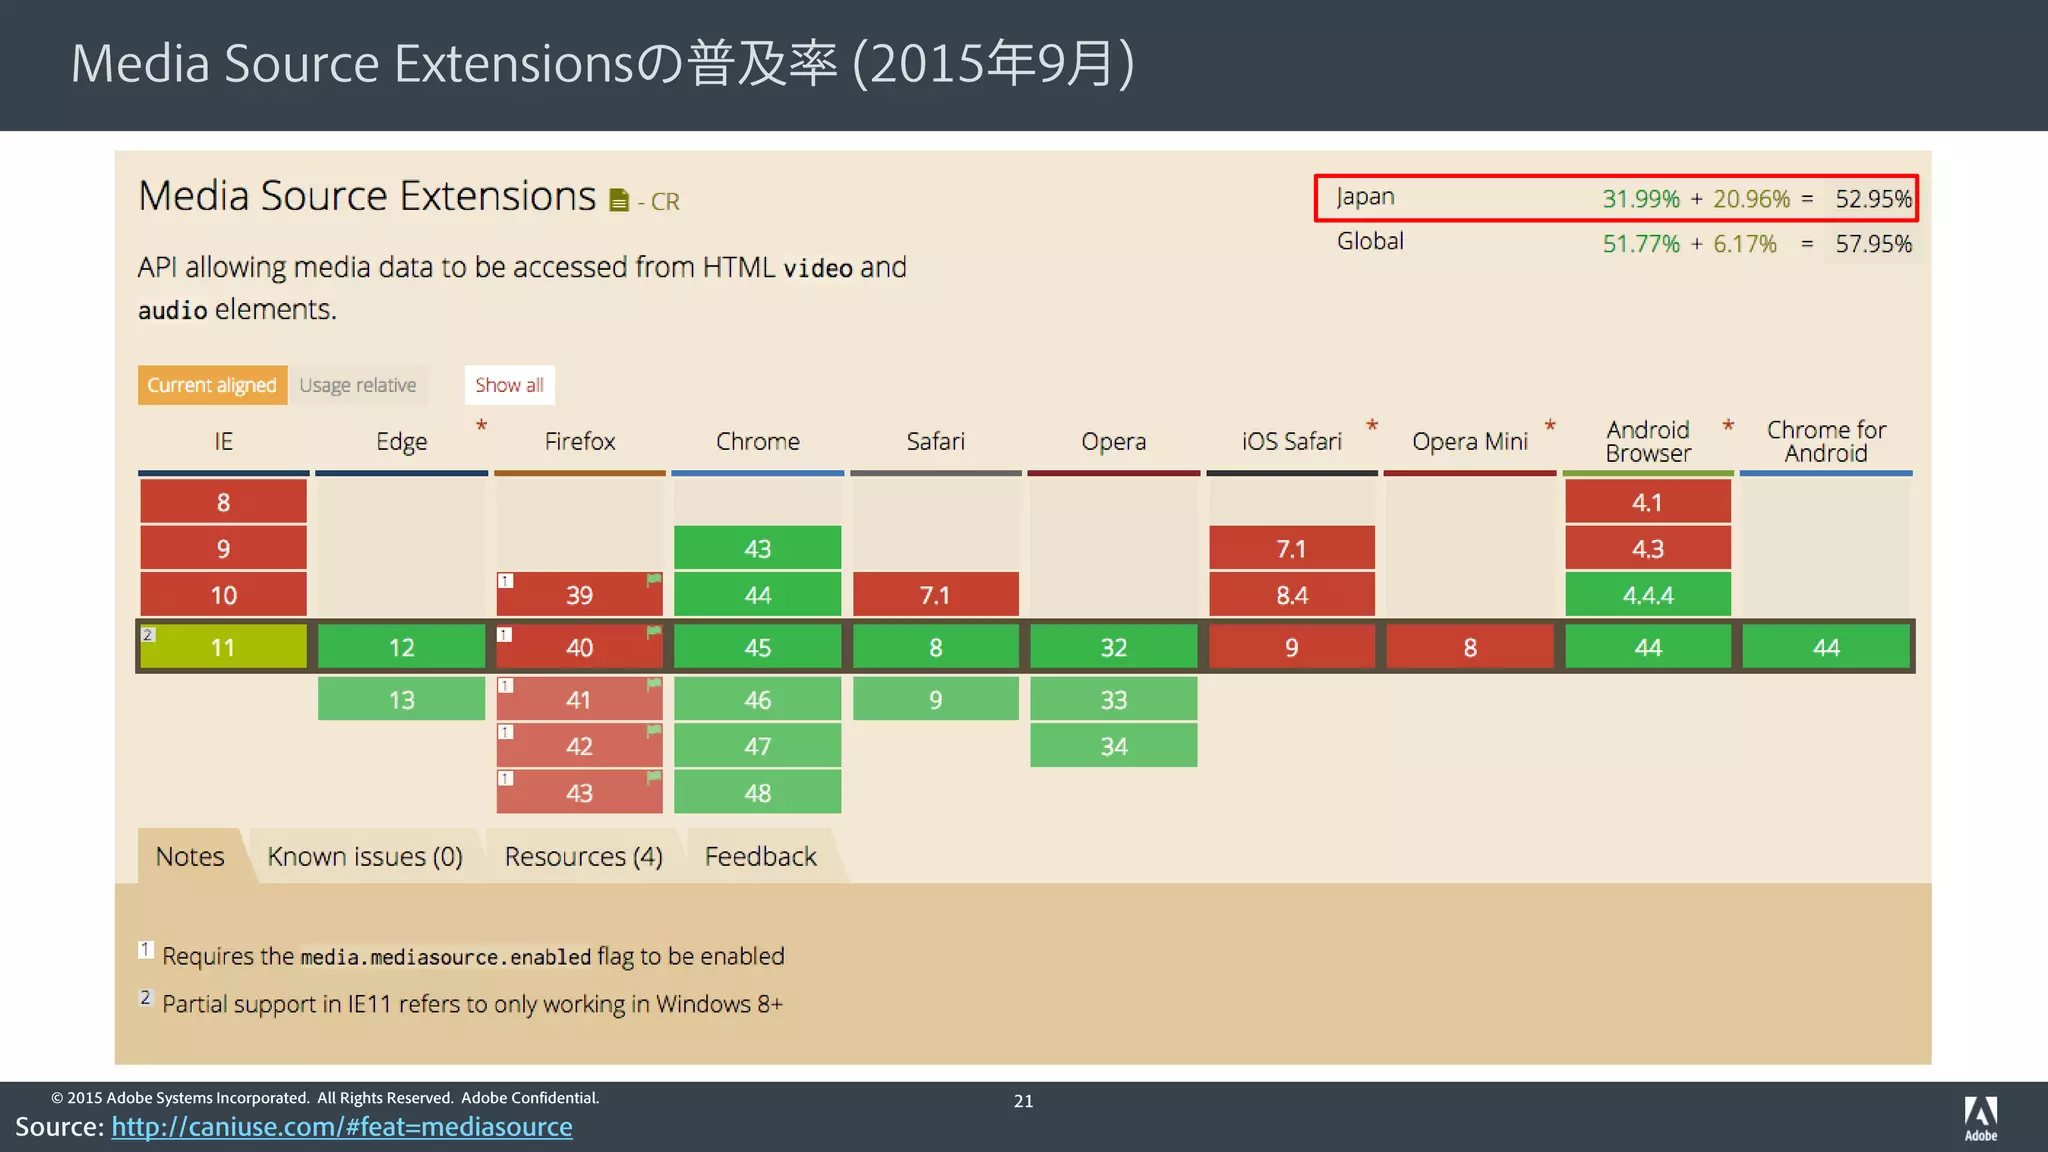Select the Android Browser 4.1 cell
Image resolution: width=2048 pixels, height=1152 pixels.
[1648, 502]
